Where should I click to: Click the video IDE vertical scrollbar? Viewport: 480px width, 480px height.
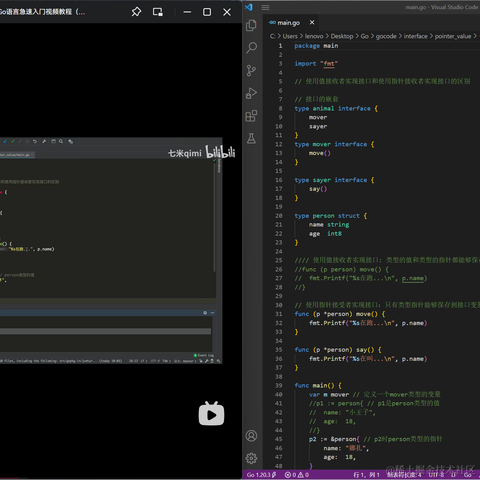pyautogui.click(x=214, y=217)
